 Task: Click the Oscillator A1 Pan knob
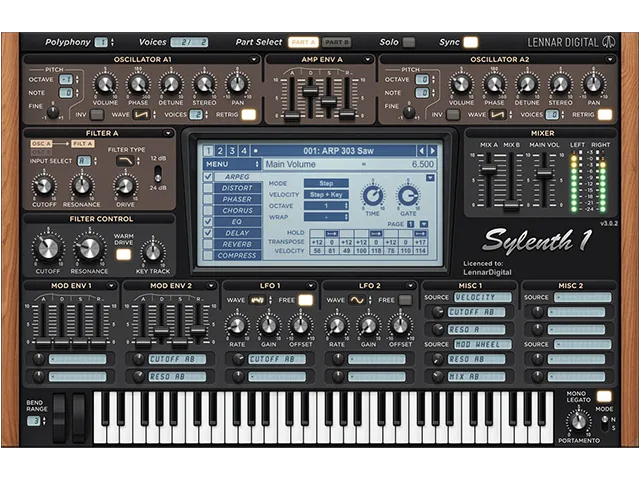pos(237,85)
